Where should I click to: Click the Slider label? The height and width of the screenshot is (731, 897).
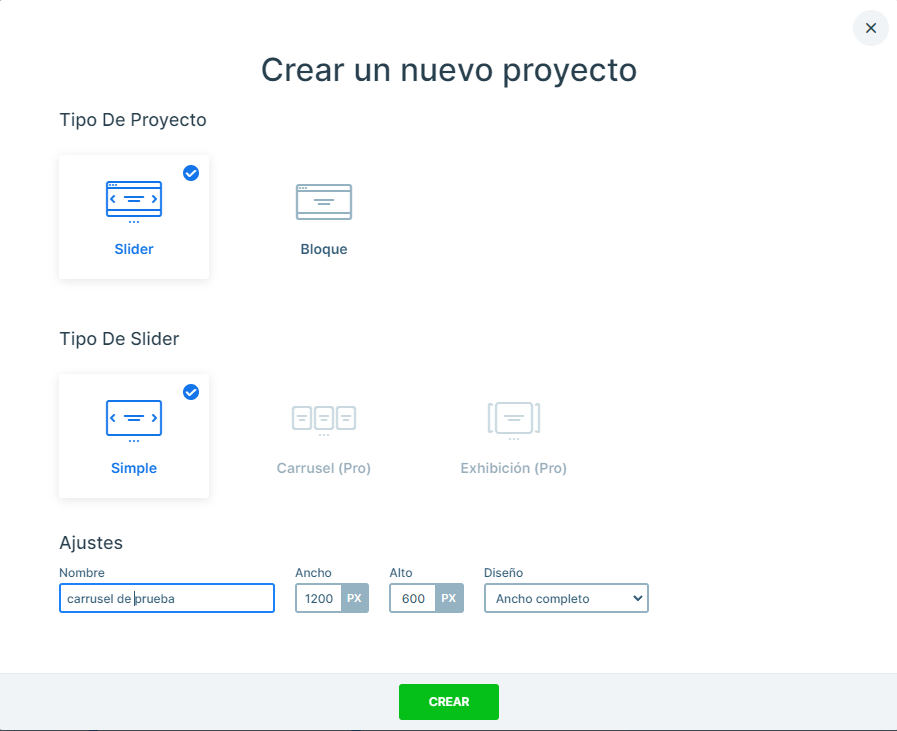tap(134, 249)
